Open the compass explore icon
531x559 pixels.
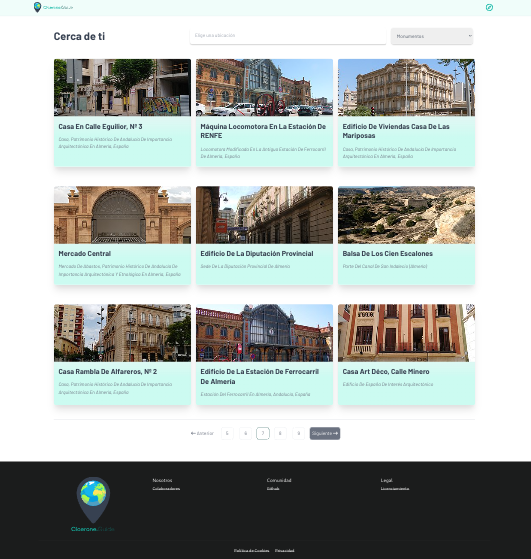[x=489, y=7]
